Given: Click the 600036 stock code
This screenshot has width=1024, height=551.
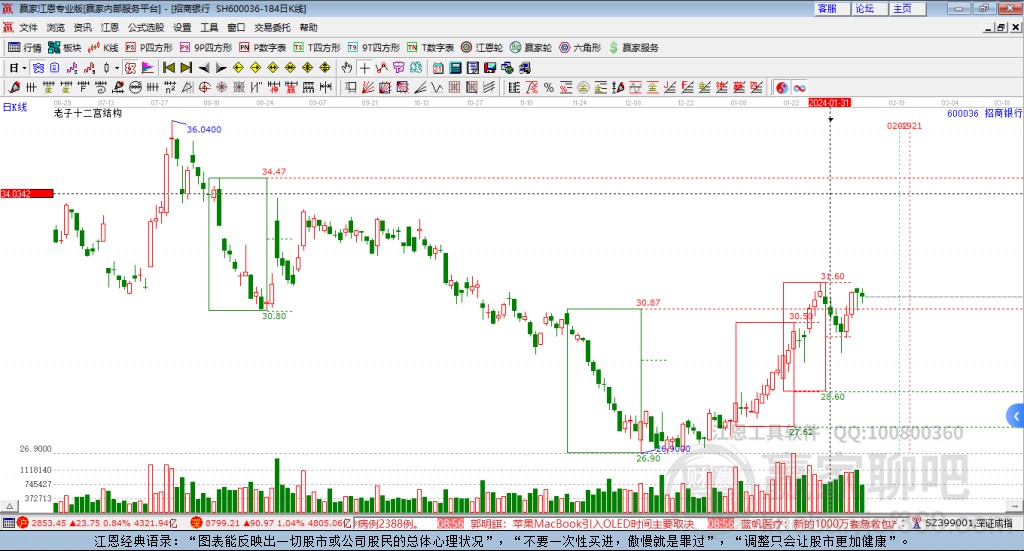Looking at the screenshot, I should click(x=963, y=113).
